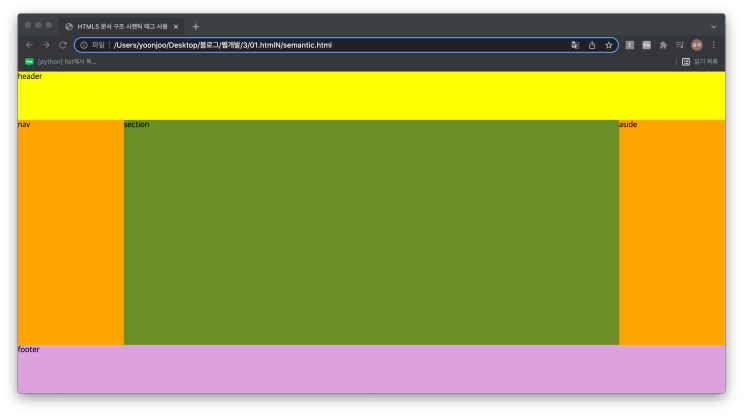Go forward to the next page

coord(46,45)
